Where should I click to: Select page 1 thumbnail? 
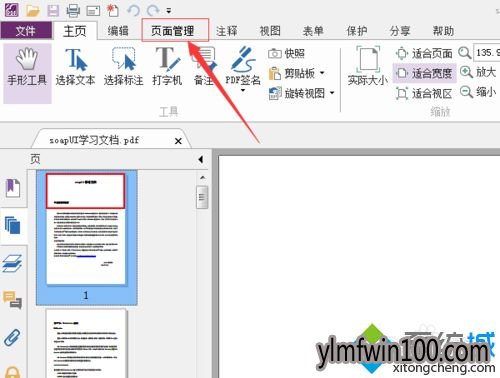click(x=86, y=237)
